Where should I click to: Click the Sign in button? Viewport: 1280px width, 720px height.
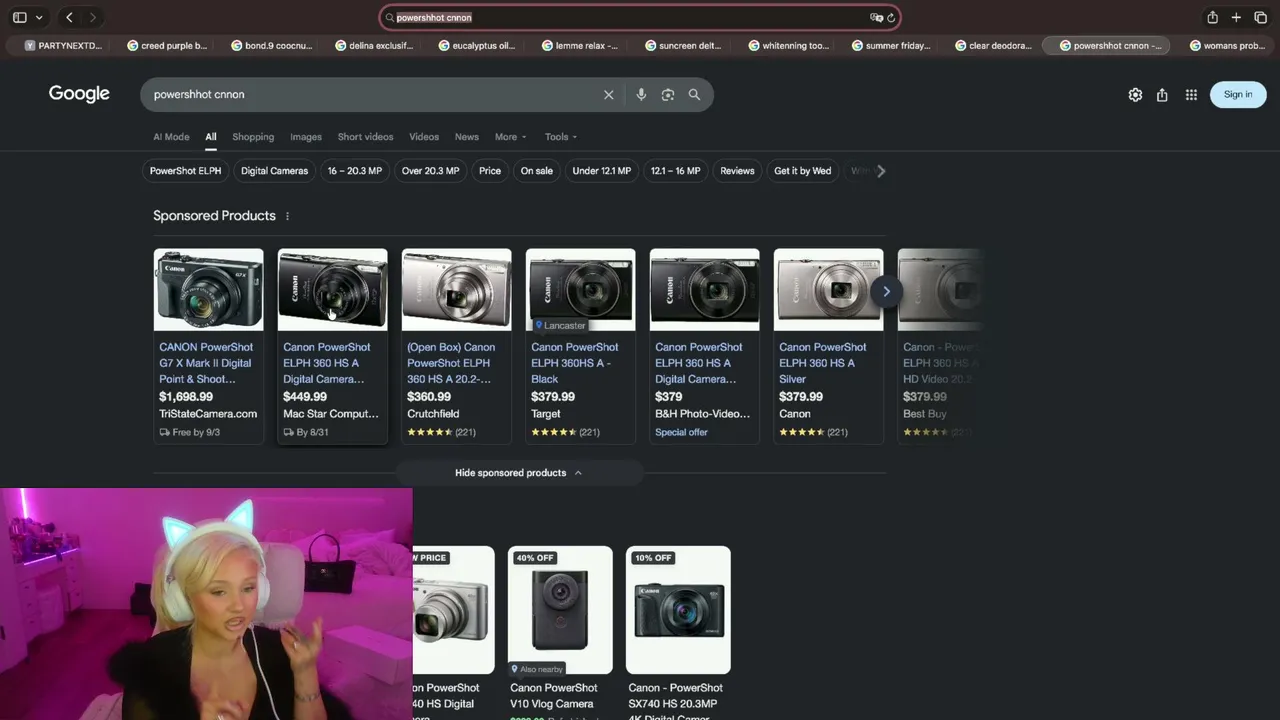tap(1238, 94)
